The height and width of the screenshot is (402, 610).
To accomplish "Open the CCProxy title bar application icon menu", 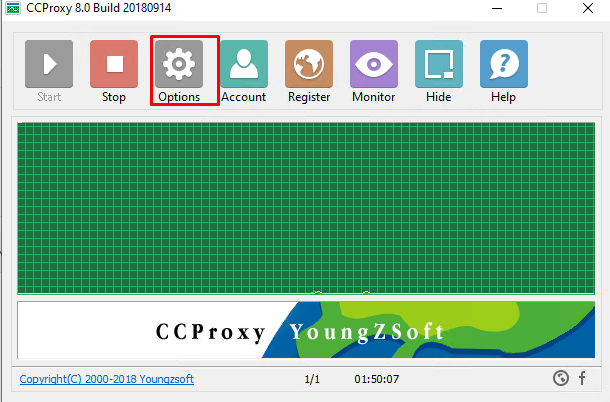I will point(13,8).
